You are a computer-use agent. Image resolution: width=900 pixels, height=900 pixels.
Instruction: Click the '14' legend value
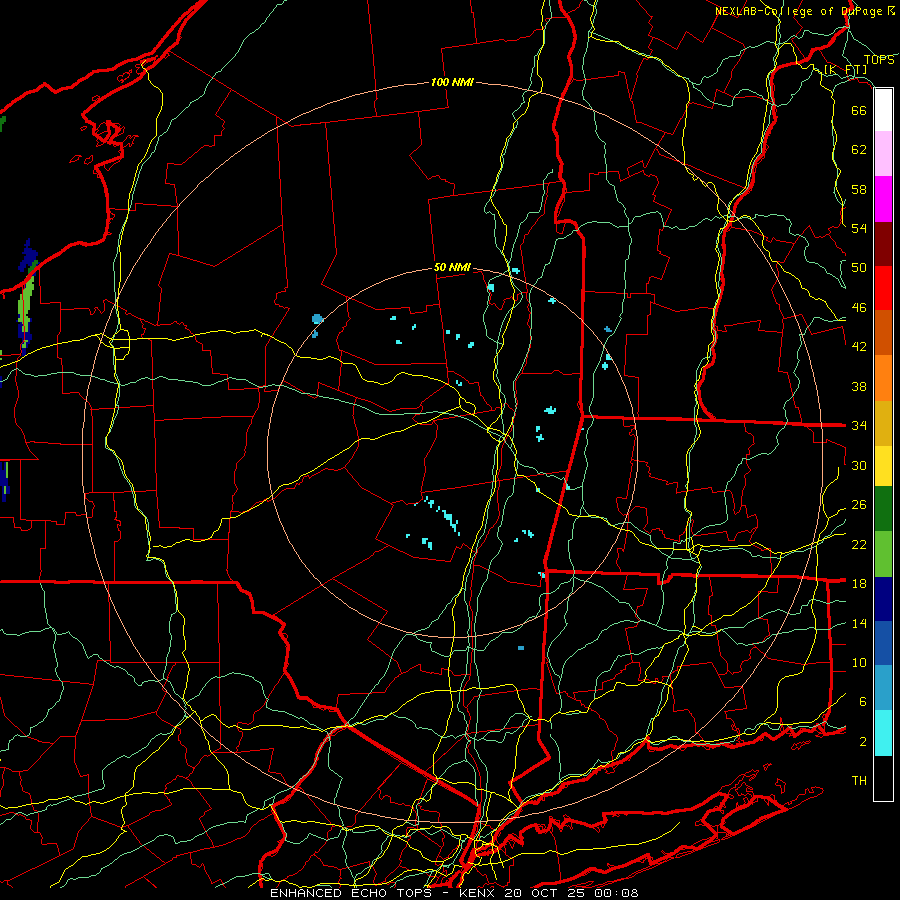[859, 623]
